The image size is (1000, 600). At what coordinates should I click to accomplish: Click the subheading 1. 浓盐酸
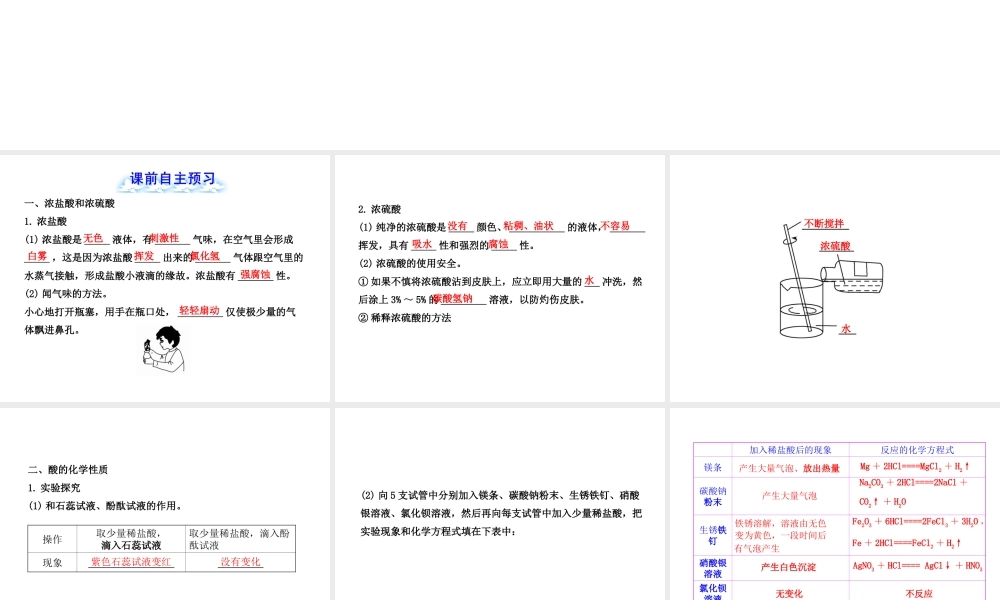45,221
